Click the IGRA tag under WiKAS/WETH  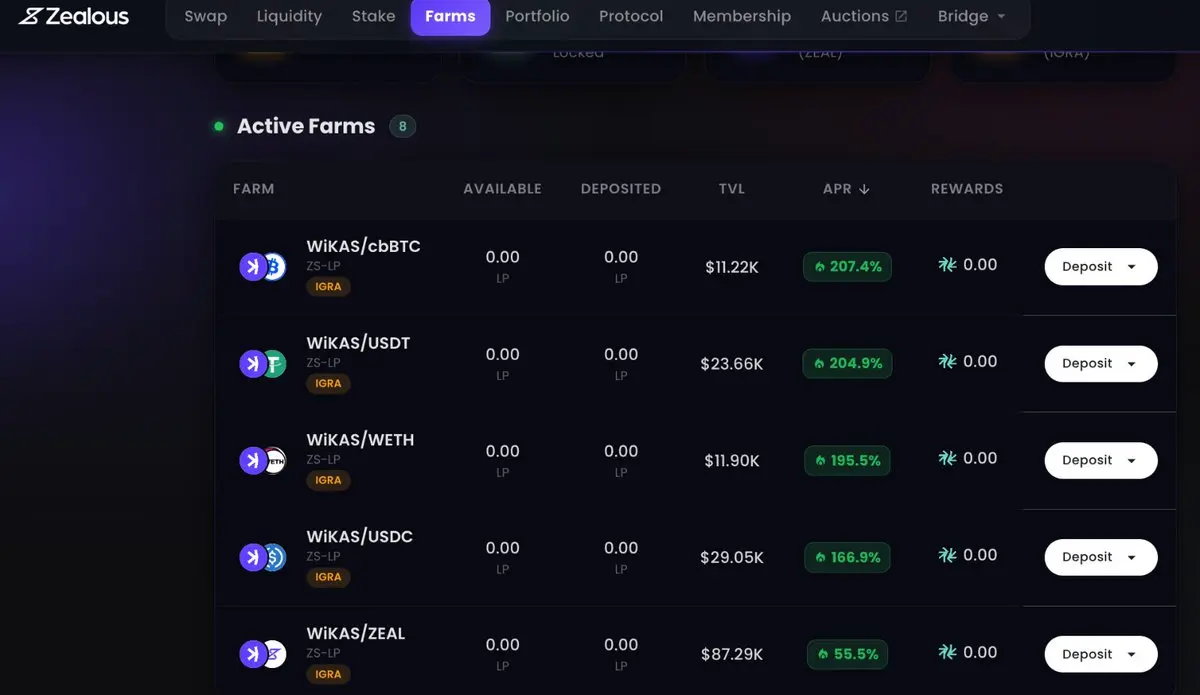click(328, 481)
